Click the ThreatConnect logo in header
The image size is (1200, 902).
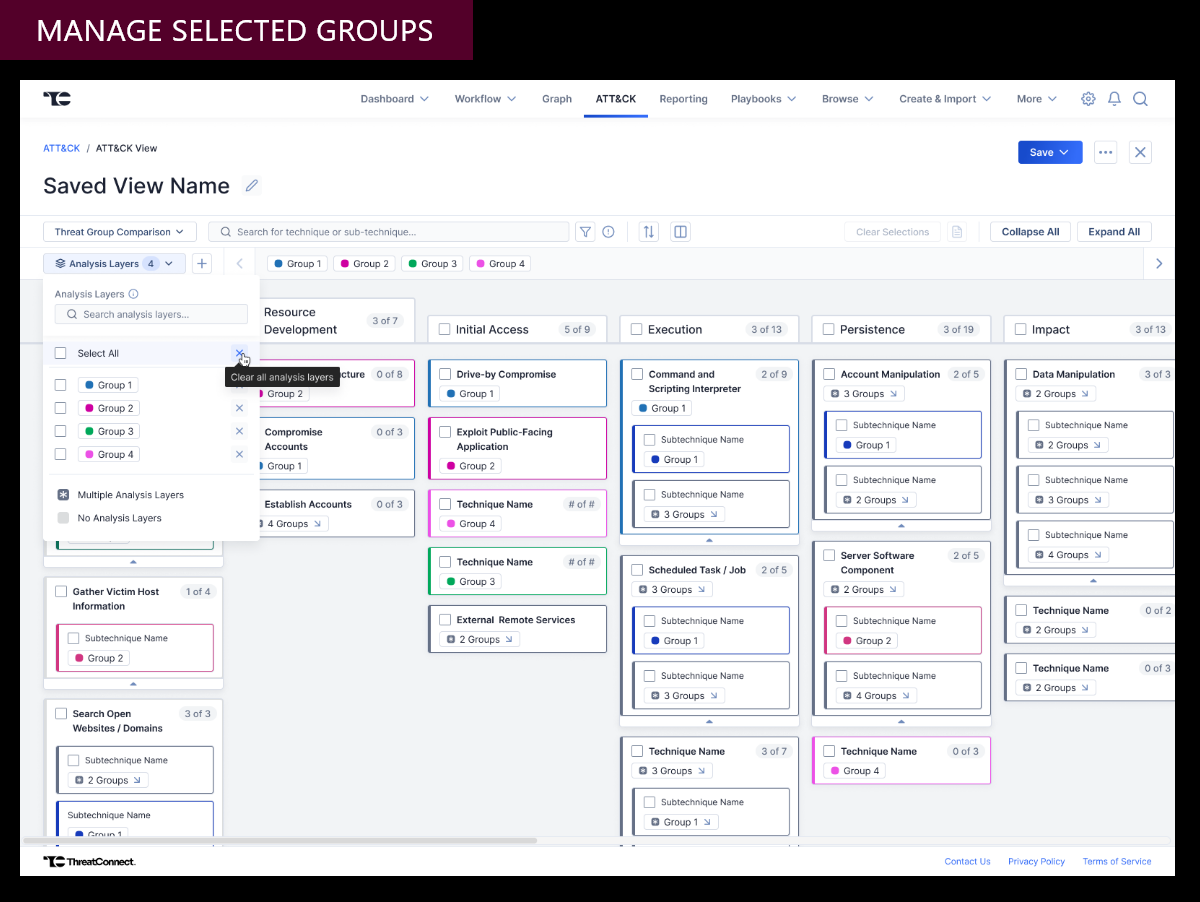(57, 98)
